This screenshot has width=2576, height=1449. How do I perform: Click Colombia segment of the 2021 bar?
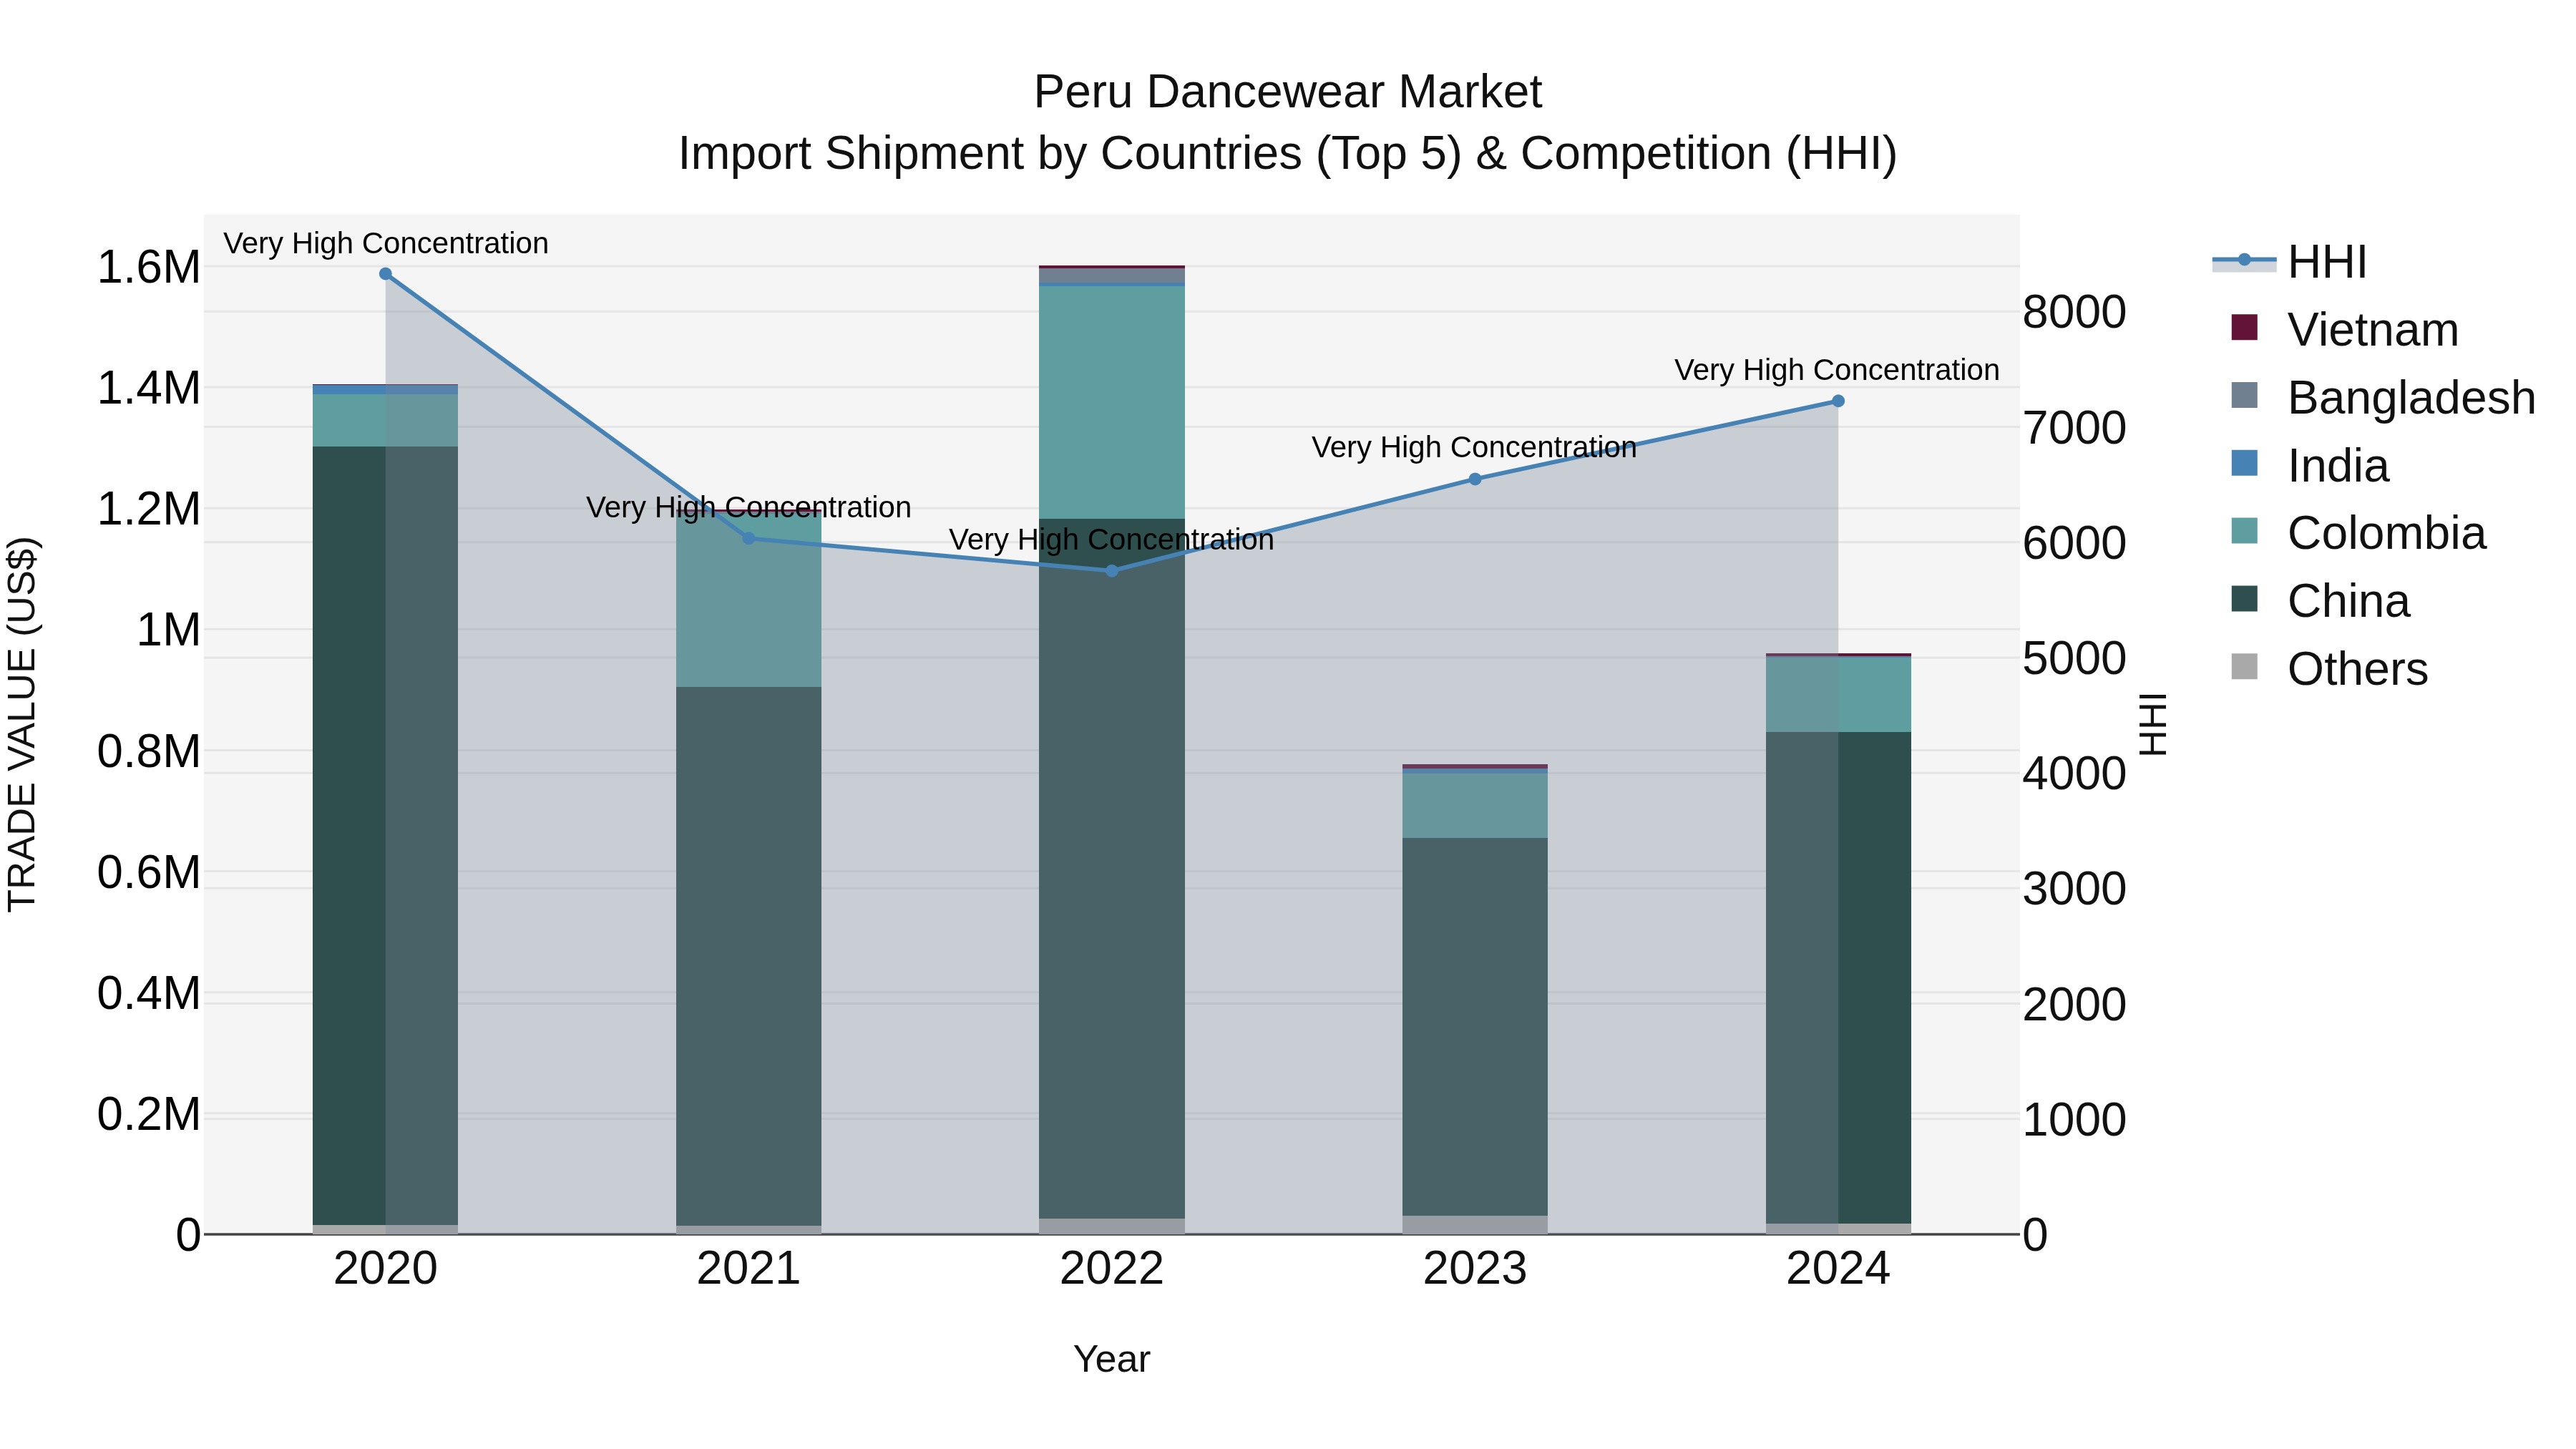tap(749, 600)
